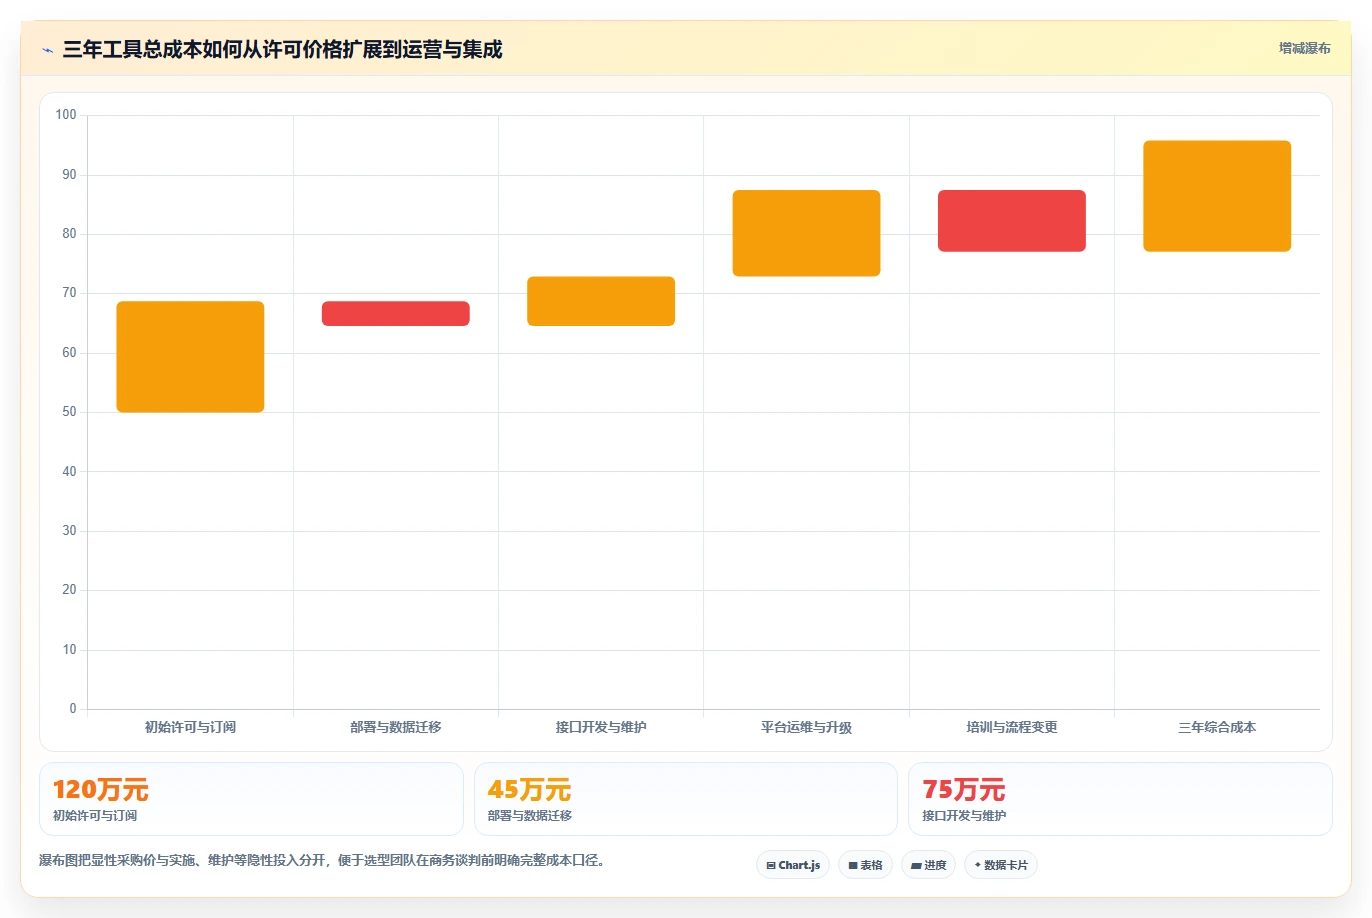Open the 120万元 data card
This screenshot has width=1372, height=918.
click(x=251, y=799)
